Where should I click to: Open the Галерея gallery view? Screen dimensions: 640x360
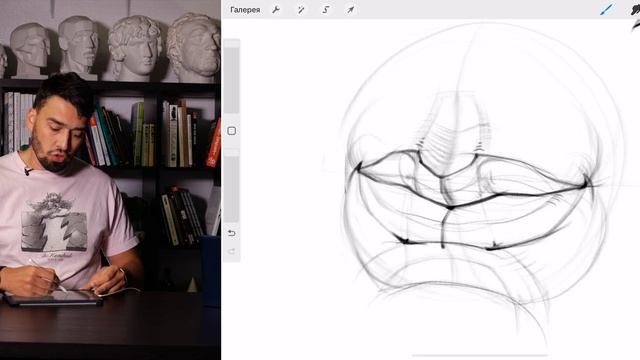[x=245, y=10]
